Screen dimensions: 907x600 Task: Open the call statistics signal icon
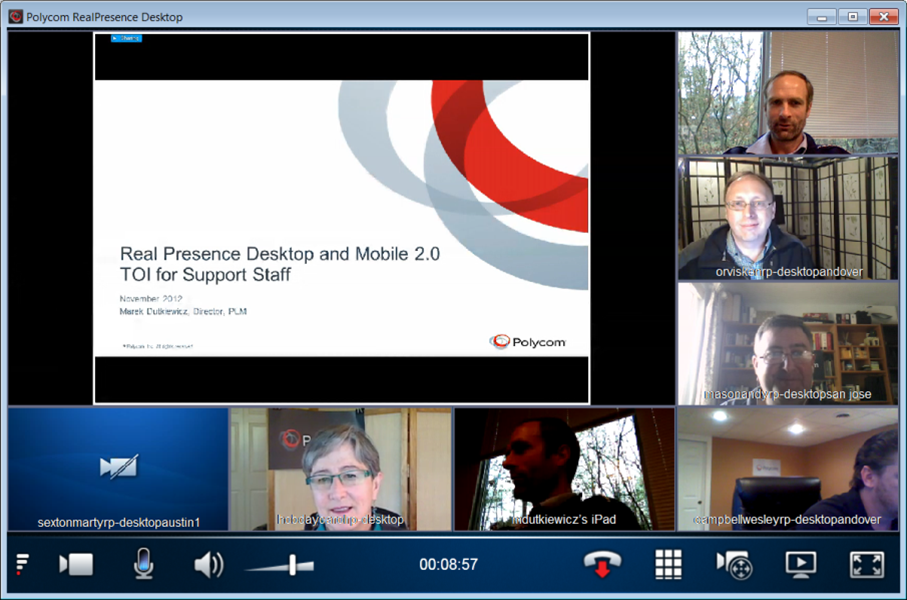coord(22,564)
